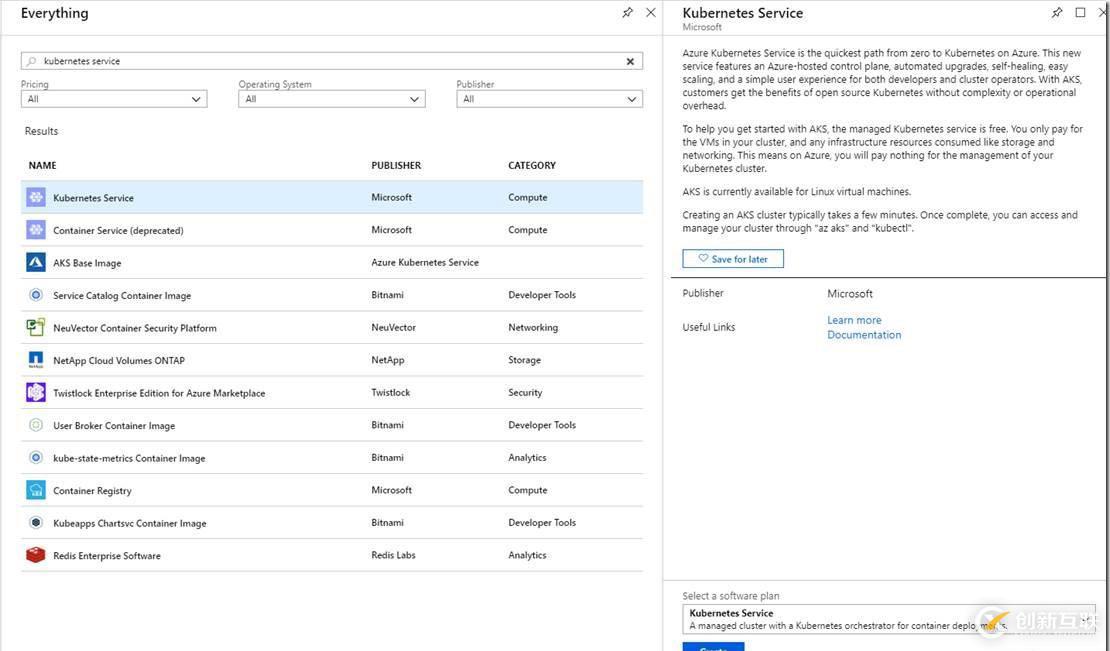Screen dimensions: 1110x651
Task: Select the Container Service (deprecated) result
Action: tap(118, 230)
